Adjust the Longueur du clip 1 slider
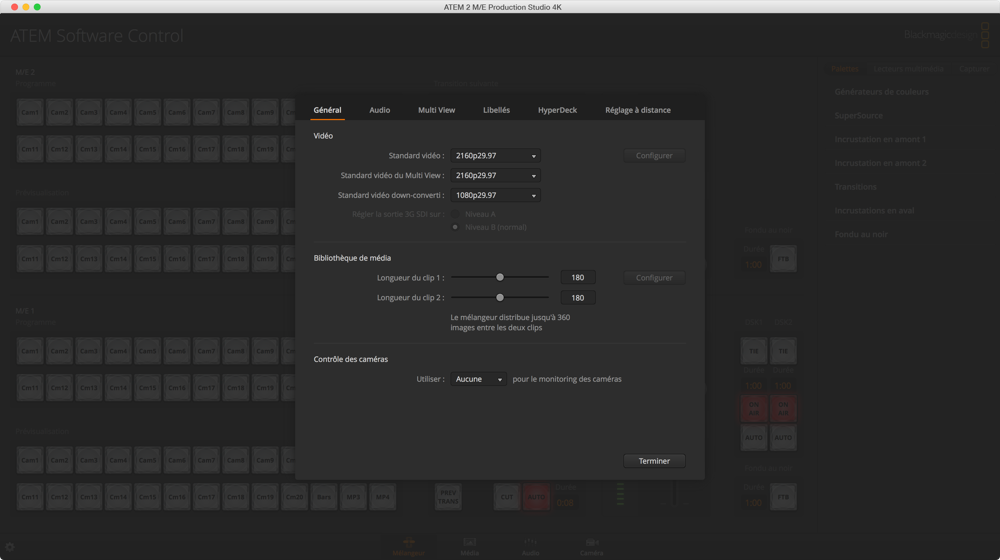This screenshot has width=1000, height=560. (500, 277)
